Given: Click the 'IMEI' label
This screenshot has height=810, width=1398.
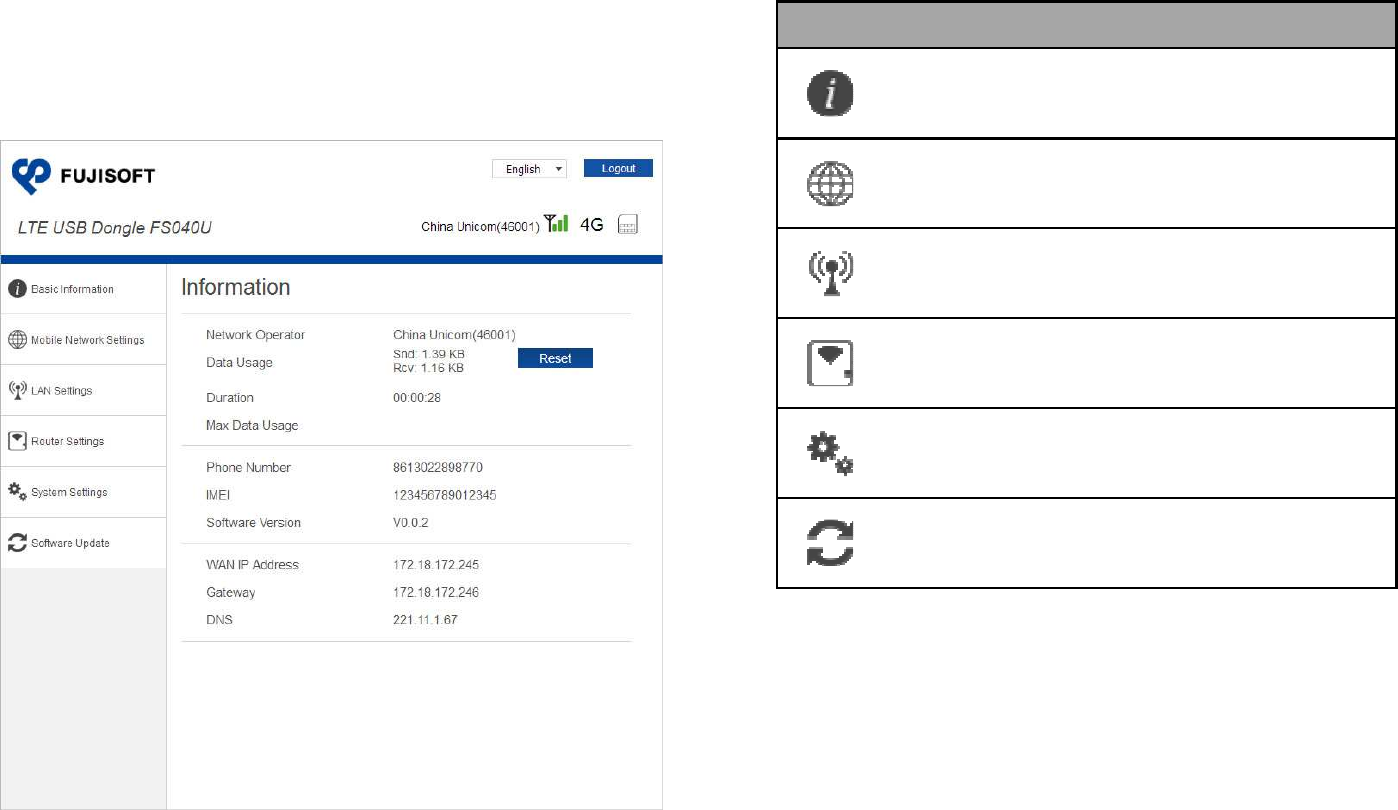Looking at the screenshot, I should coord(218,495).
